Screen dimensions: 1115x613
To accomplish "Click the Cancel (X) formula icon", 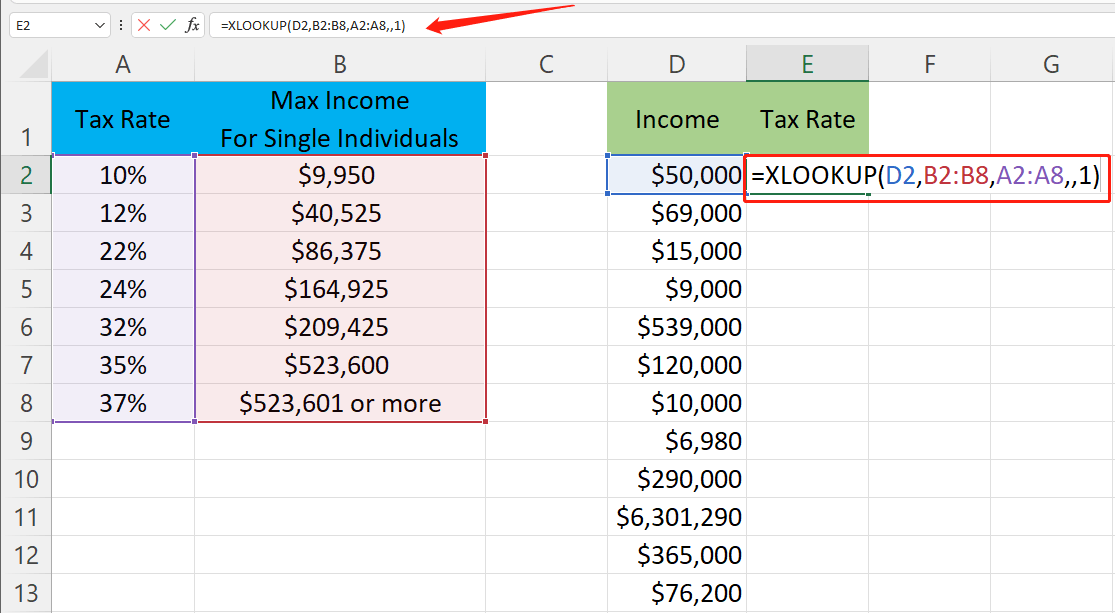I will click(145, 25).
